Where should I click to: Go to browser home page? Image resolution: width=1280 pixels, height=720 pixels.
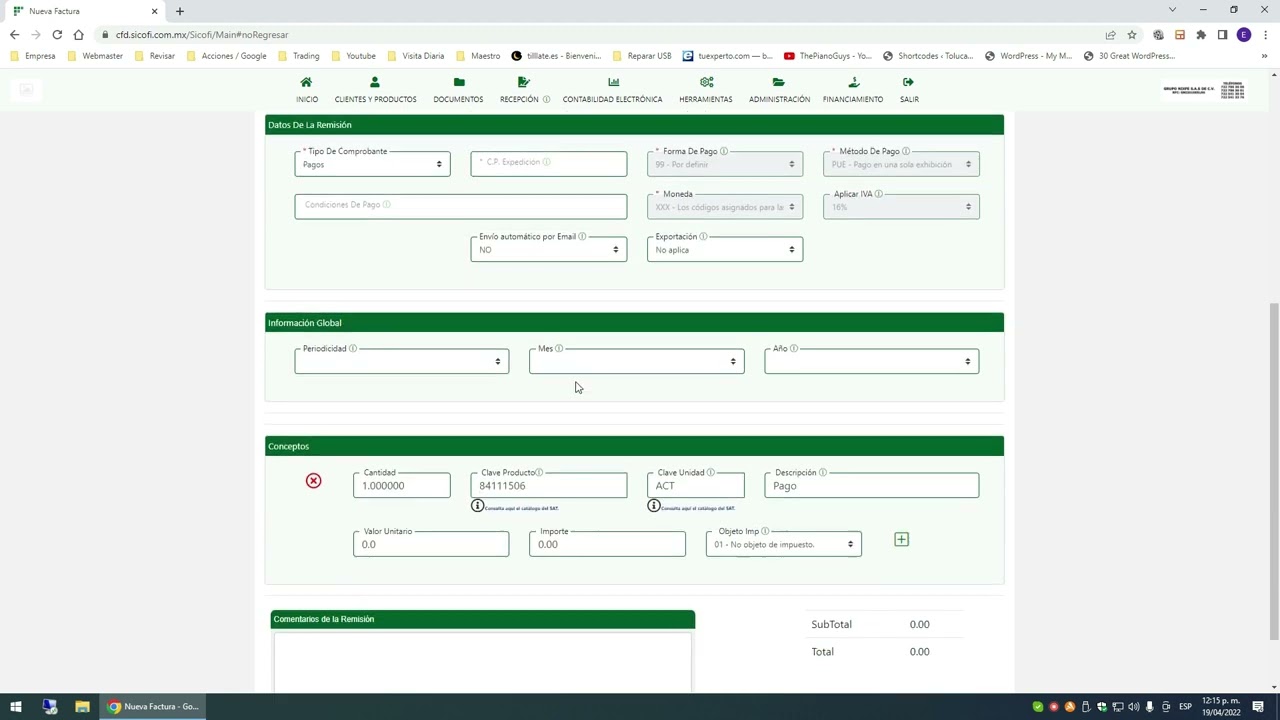(78, 35)
